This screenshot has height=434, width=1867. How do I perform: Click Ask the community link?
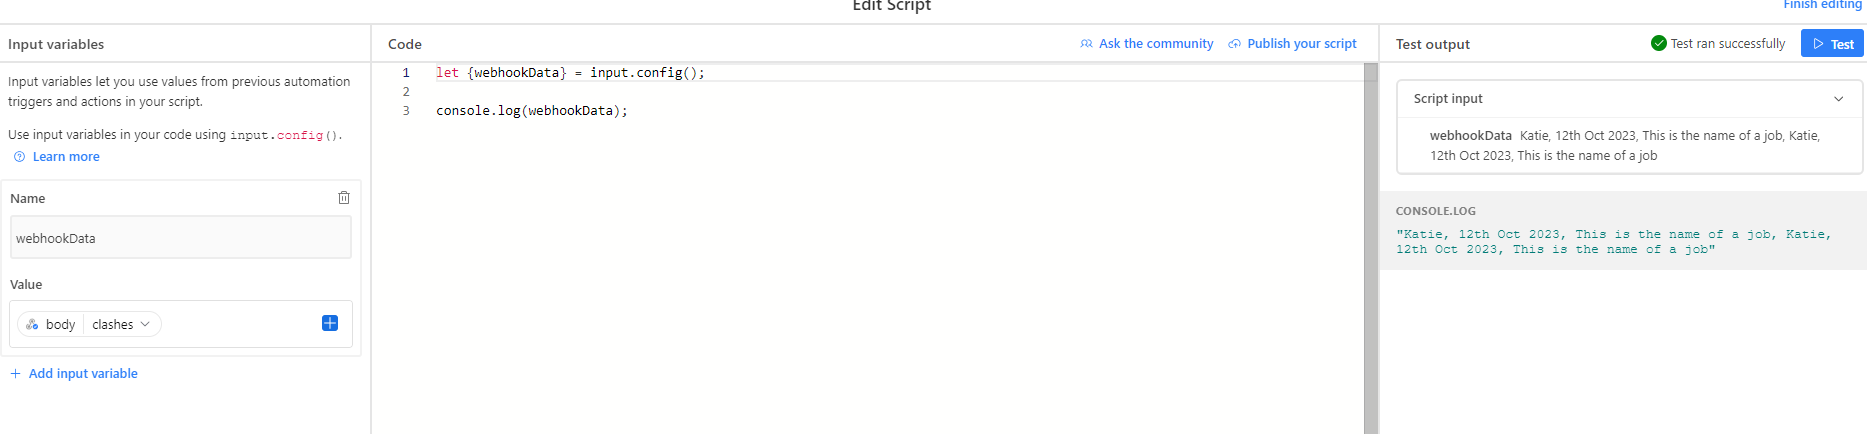pyautogui.click(x=1156, y=44)
